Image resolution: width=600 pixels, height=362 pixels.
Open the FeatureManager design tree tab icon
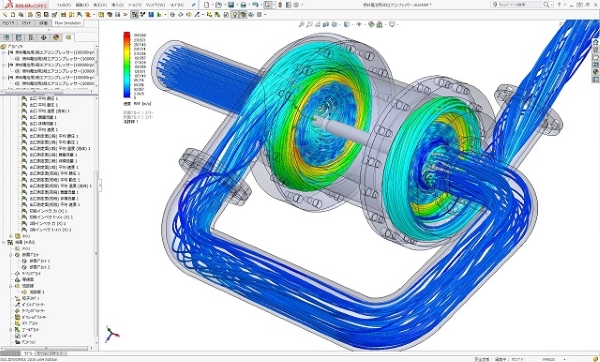[6, 38]
